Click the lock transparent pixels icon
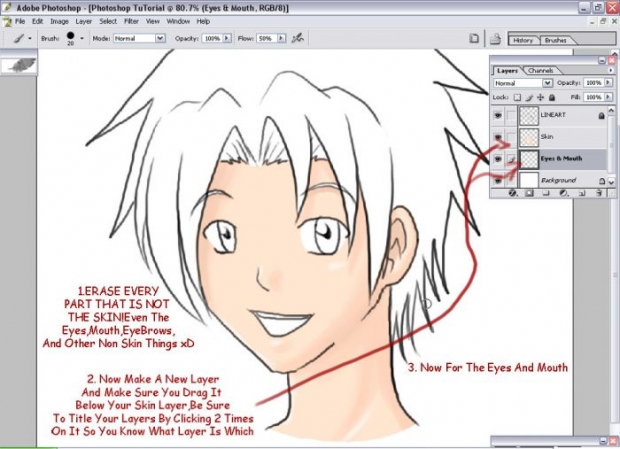The width and height of the screenshot is (620, 449). tap(517, 97)
